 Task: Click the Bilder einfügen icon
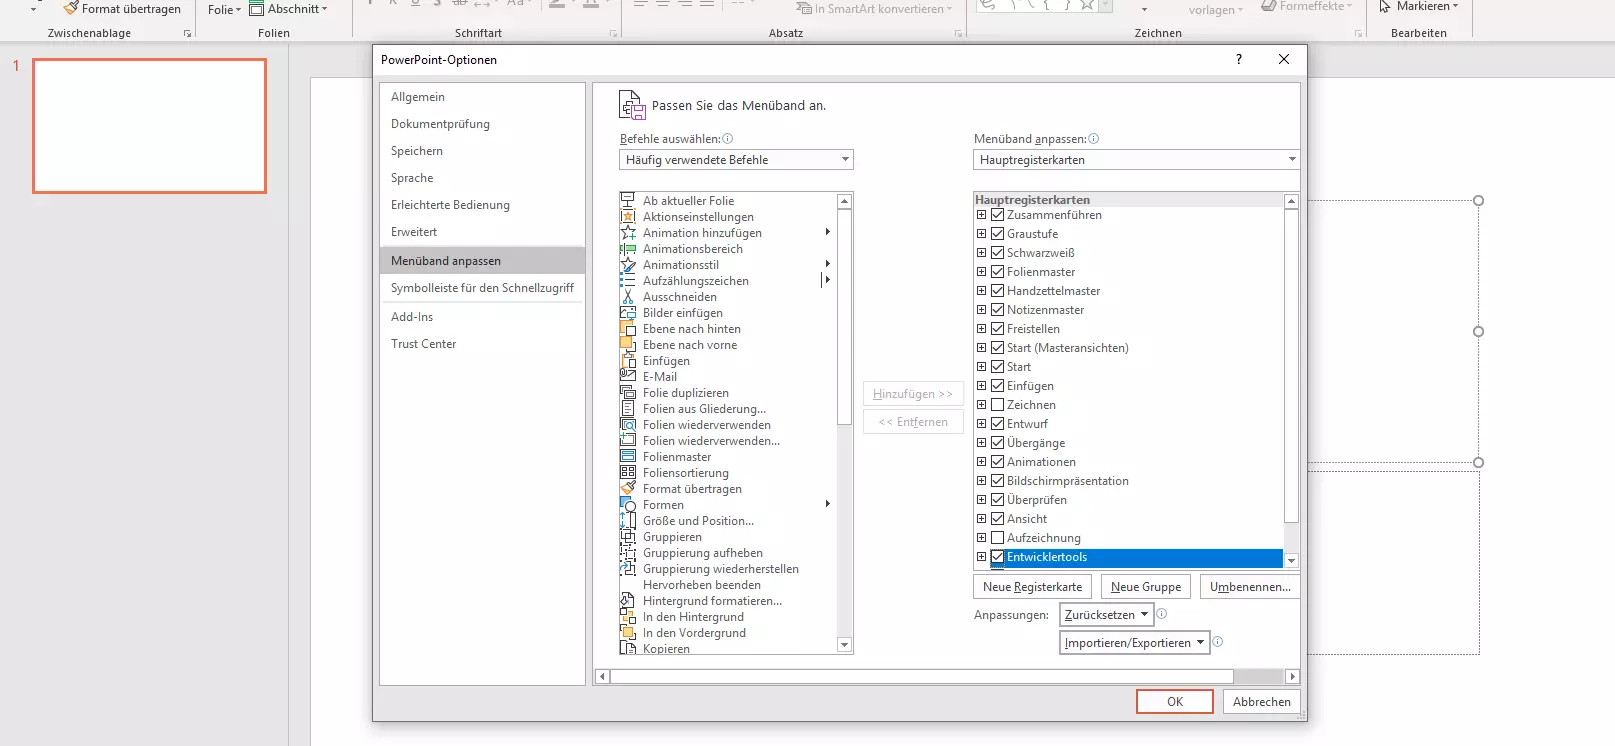(628, 312)
